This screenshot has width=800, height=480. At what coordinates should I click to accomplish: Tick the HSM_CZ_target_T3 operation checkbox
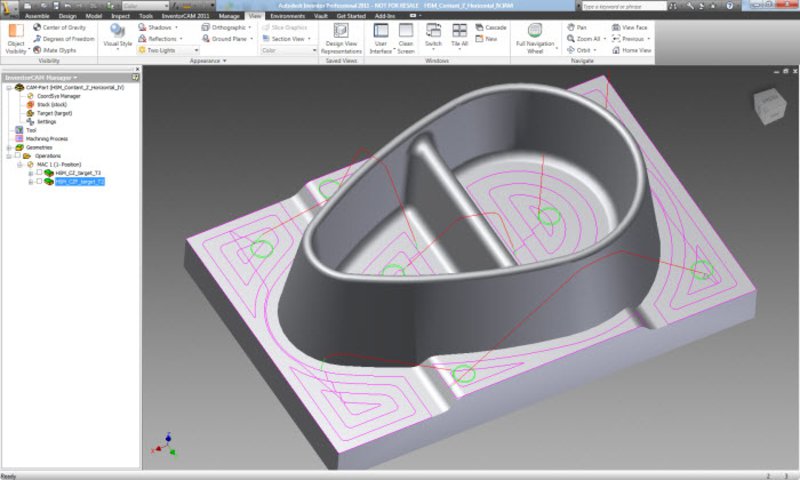tap(39, 173)
